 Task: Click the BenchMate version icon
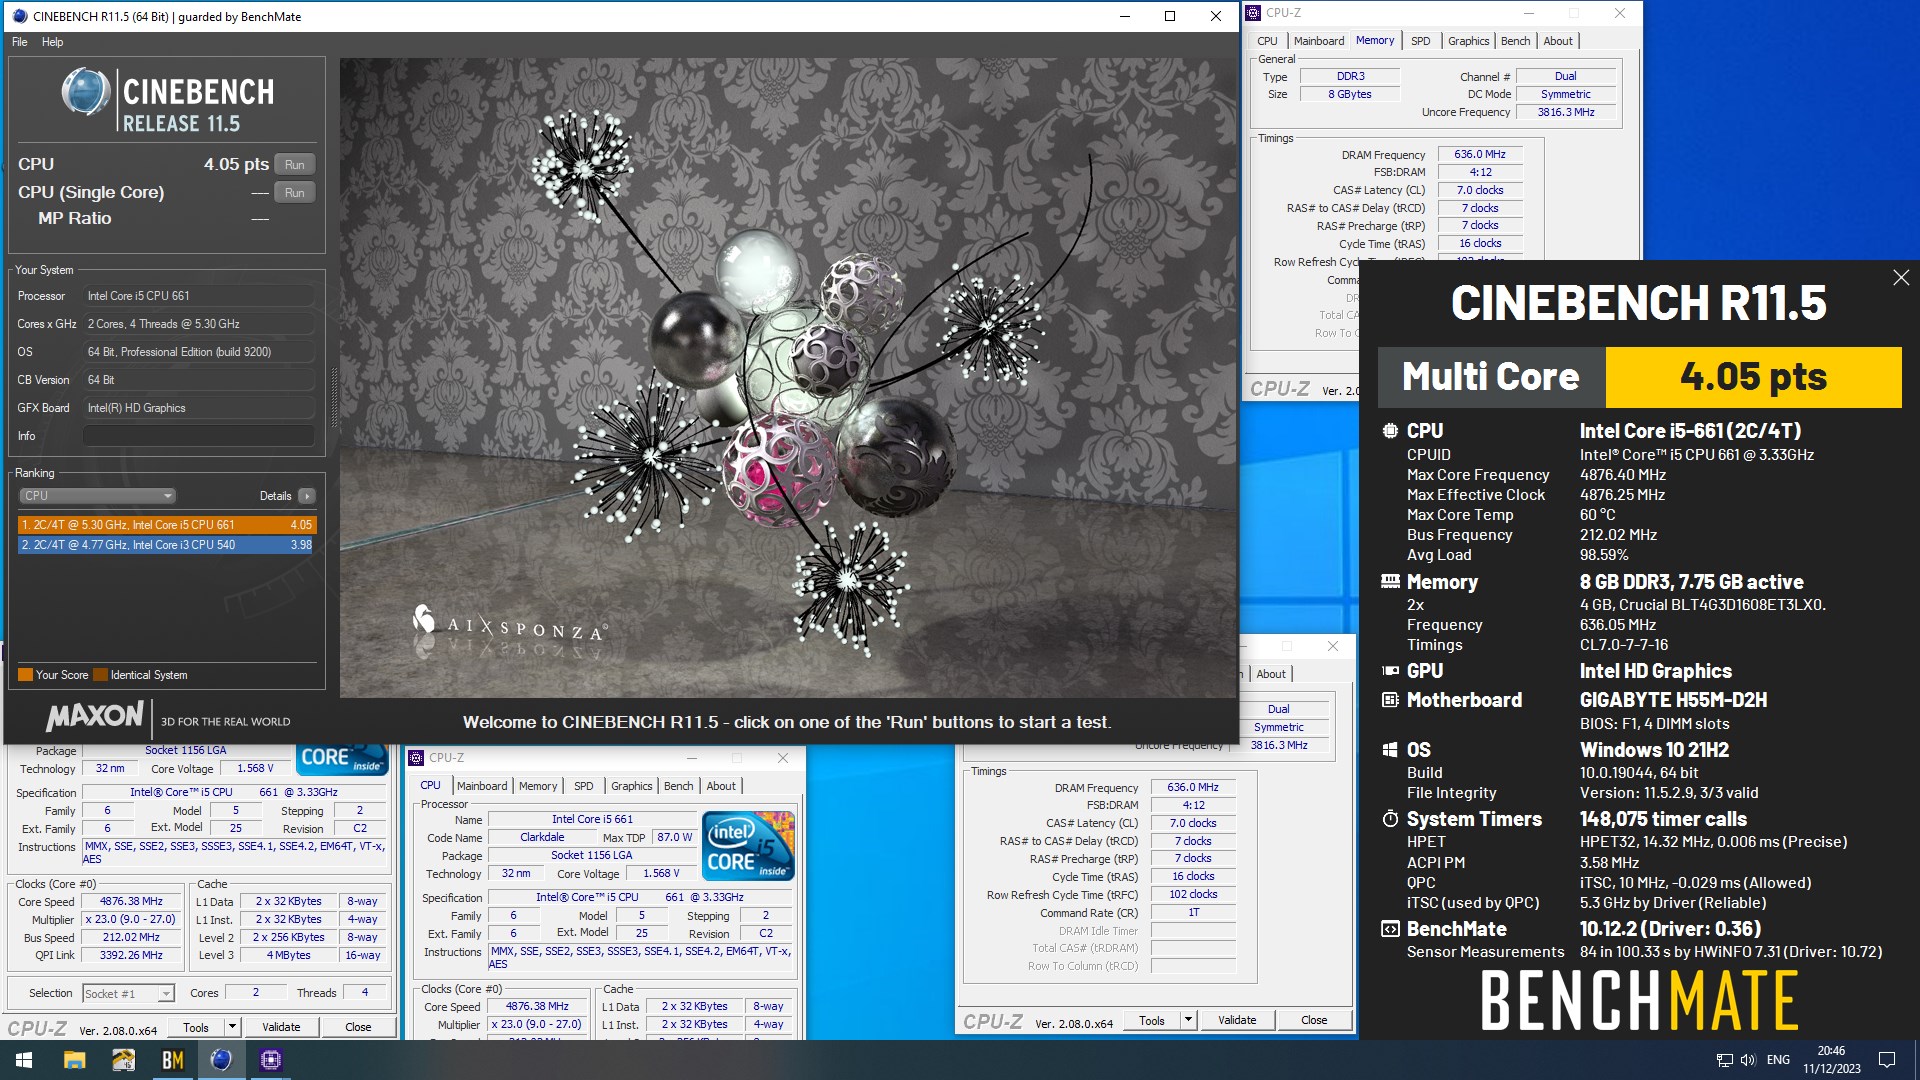tap(1390, 929)
